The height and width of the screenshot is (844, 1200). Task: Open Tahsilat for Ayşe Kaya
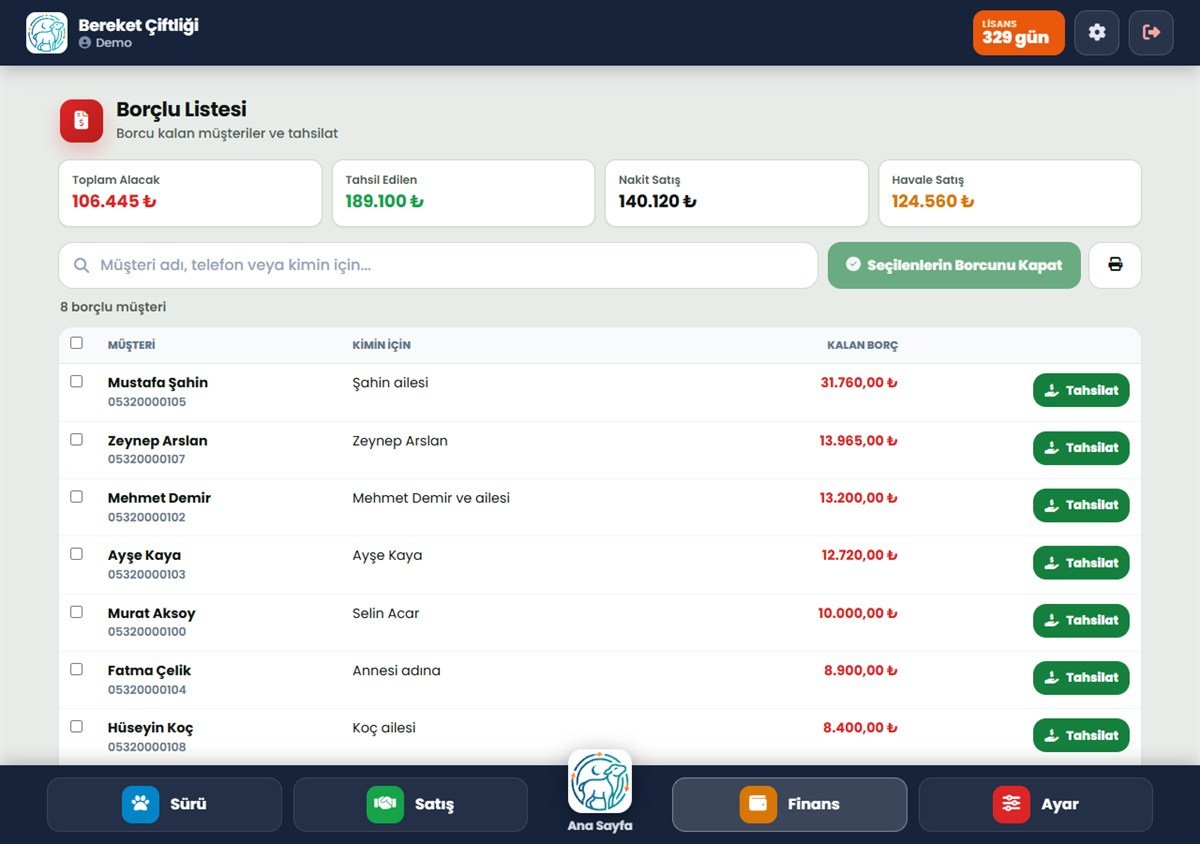click(1081, 563)
